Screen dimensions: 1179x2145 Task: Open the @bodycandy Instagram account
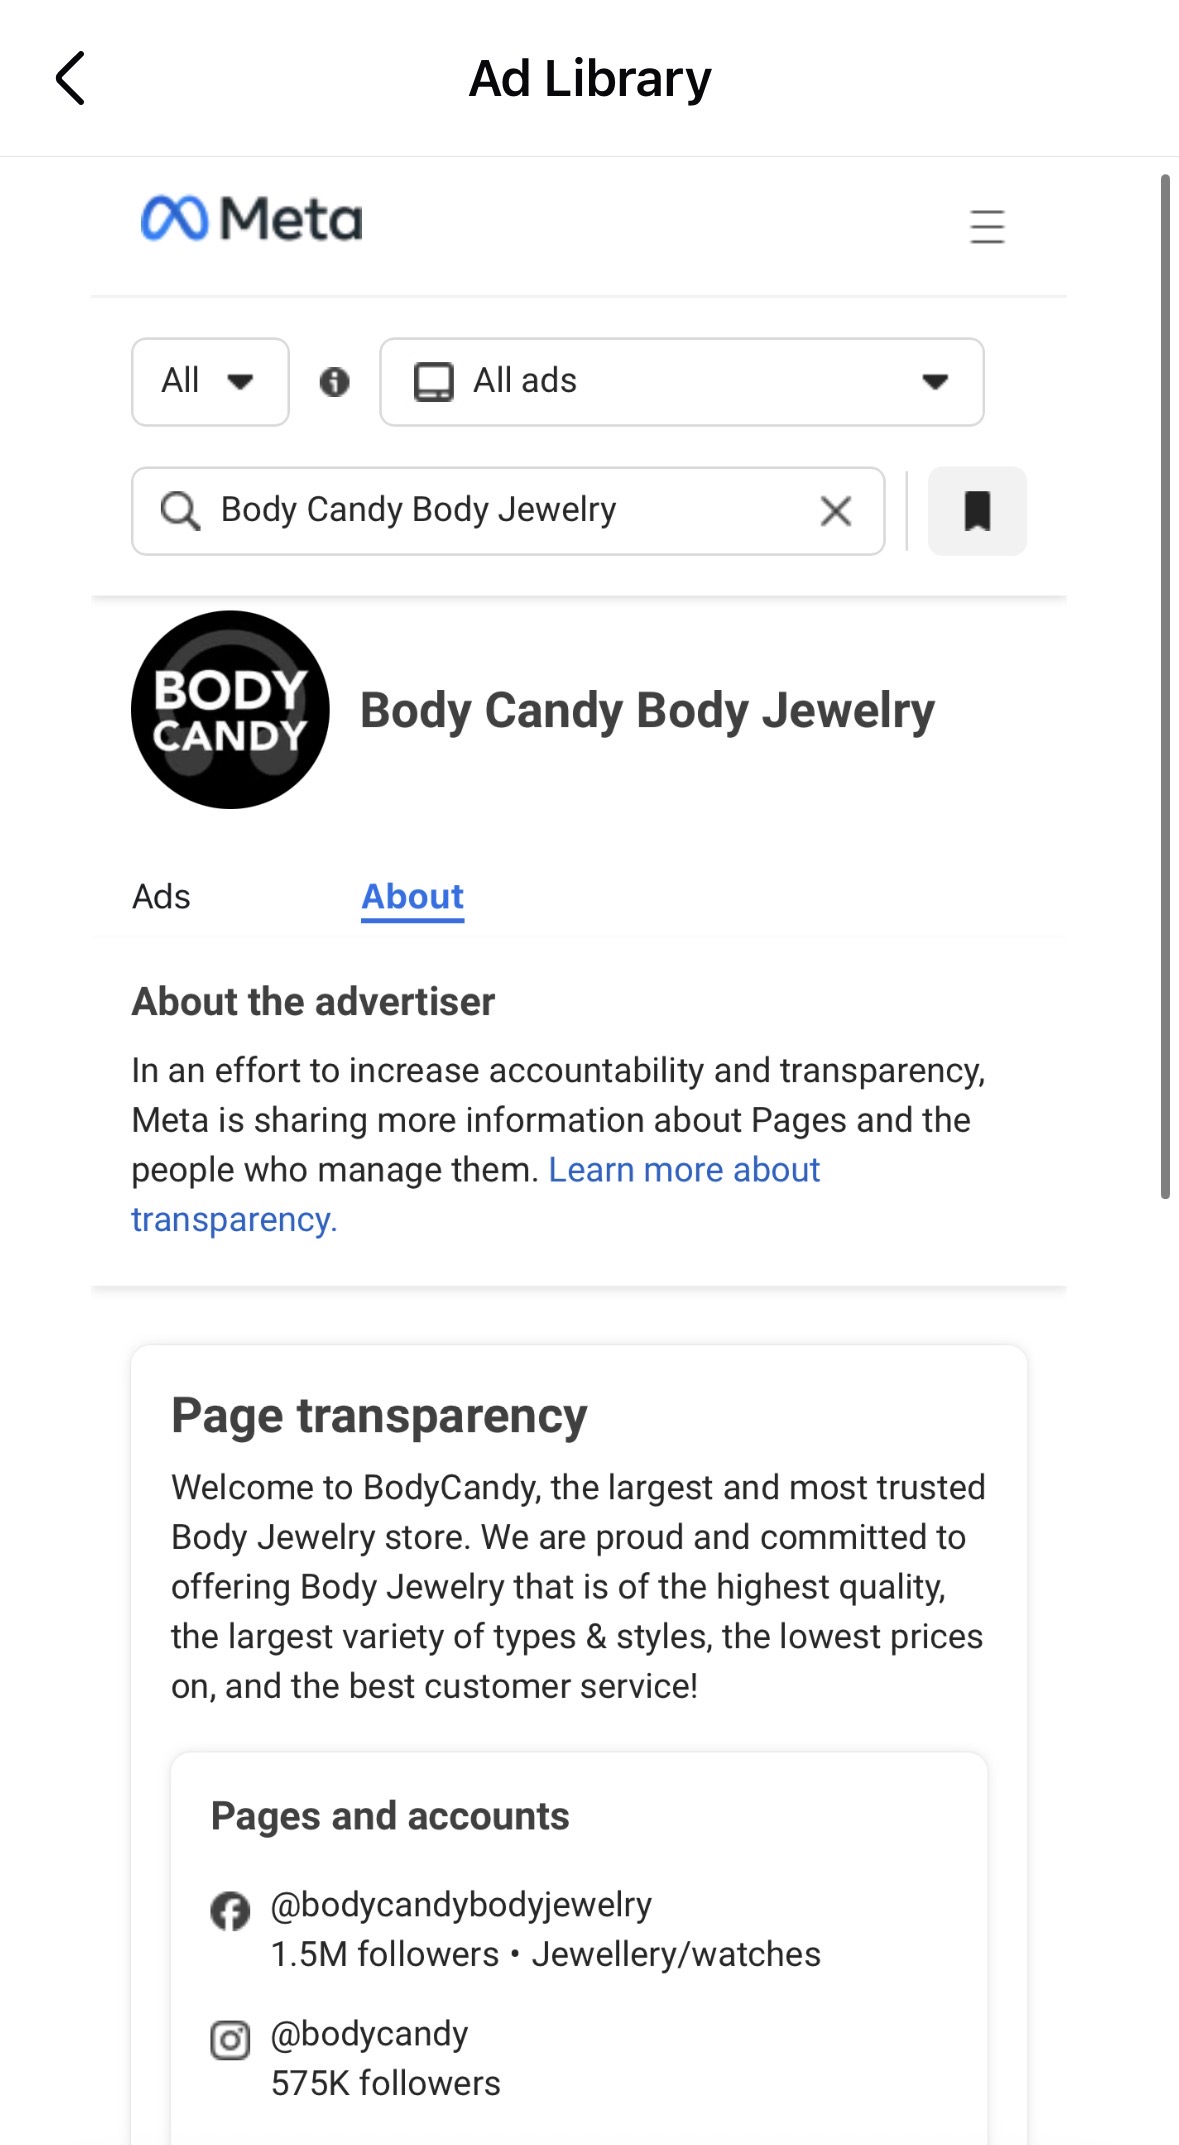[369, 2034]
